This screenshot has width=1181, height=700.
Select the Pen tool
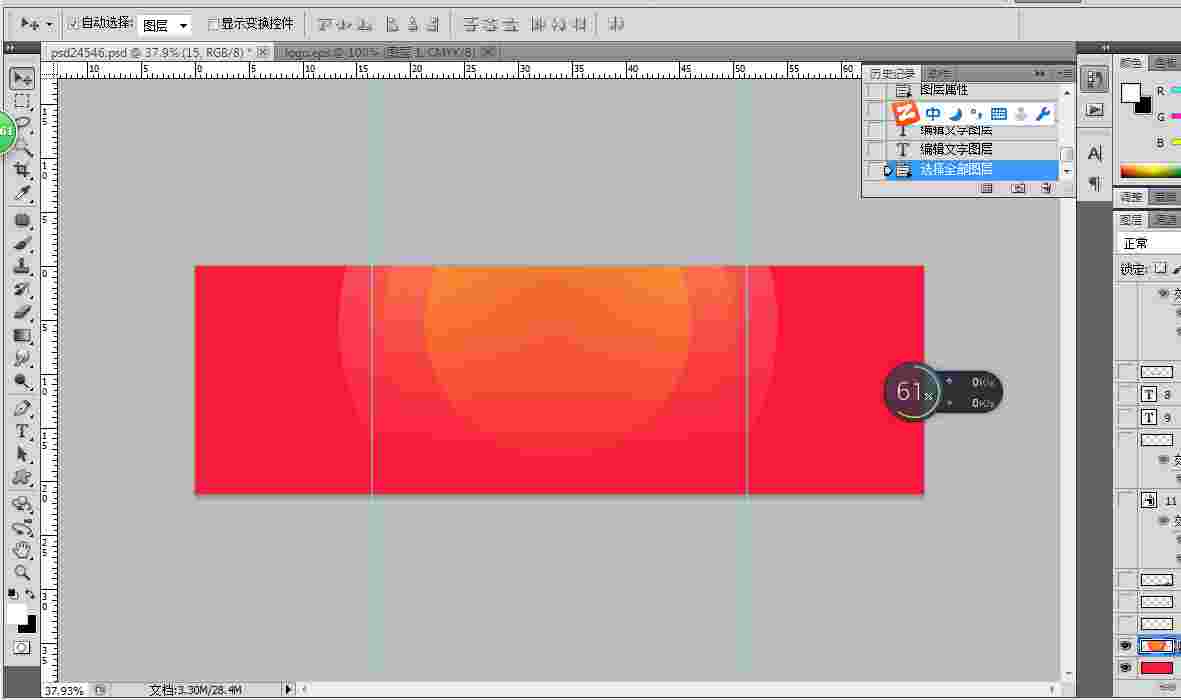coord(22,408)
